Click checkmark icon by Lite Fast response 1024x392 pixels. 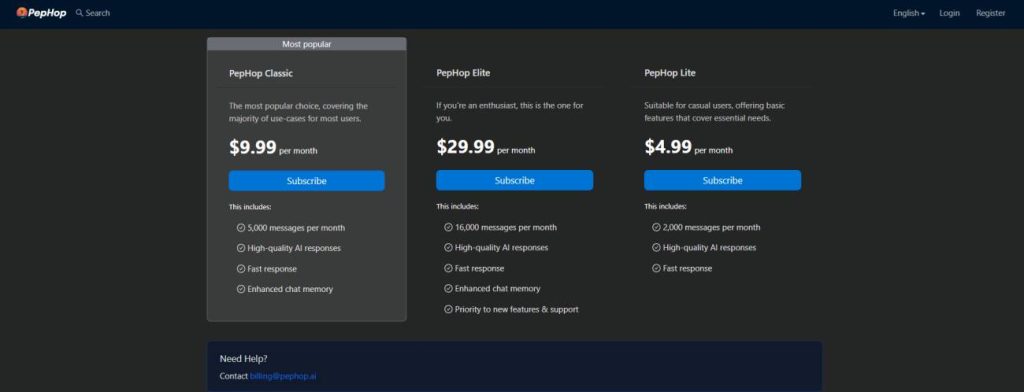(x=656, y=269)
